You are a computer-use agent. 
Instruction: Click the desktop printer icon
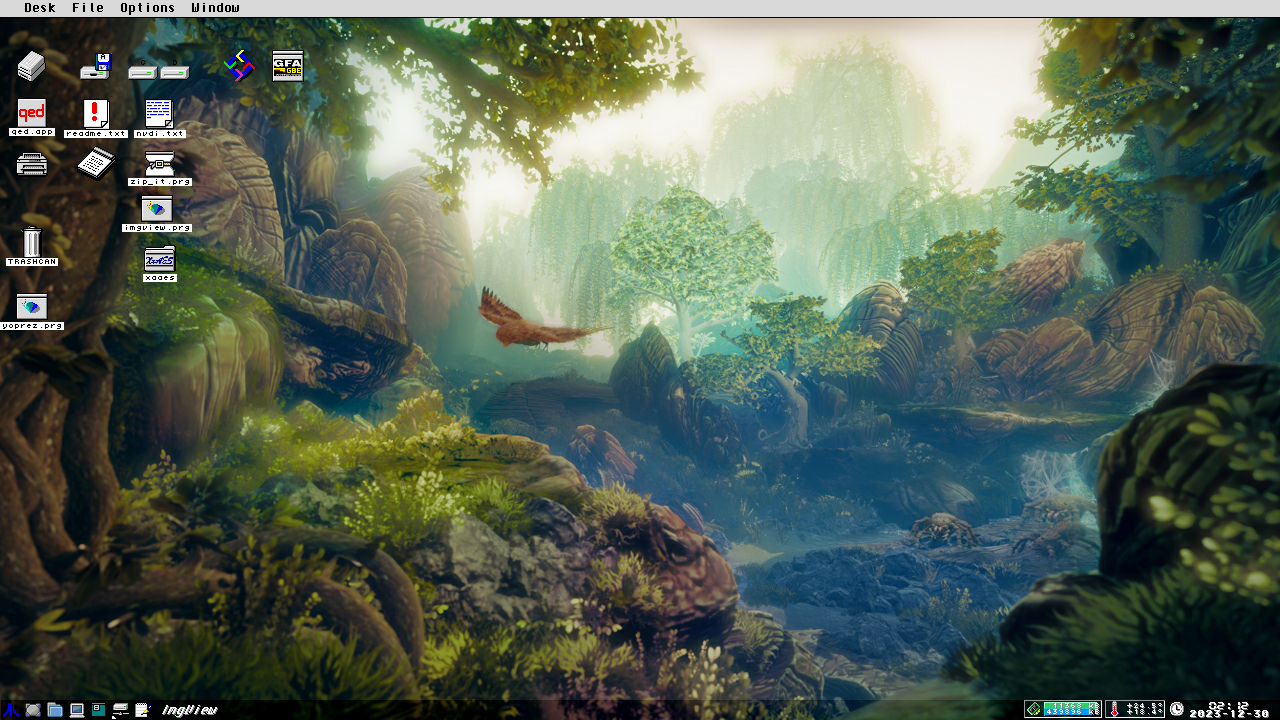pyautogui.click(x=32, y=163)
